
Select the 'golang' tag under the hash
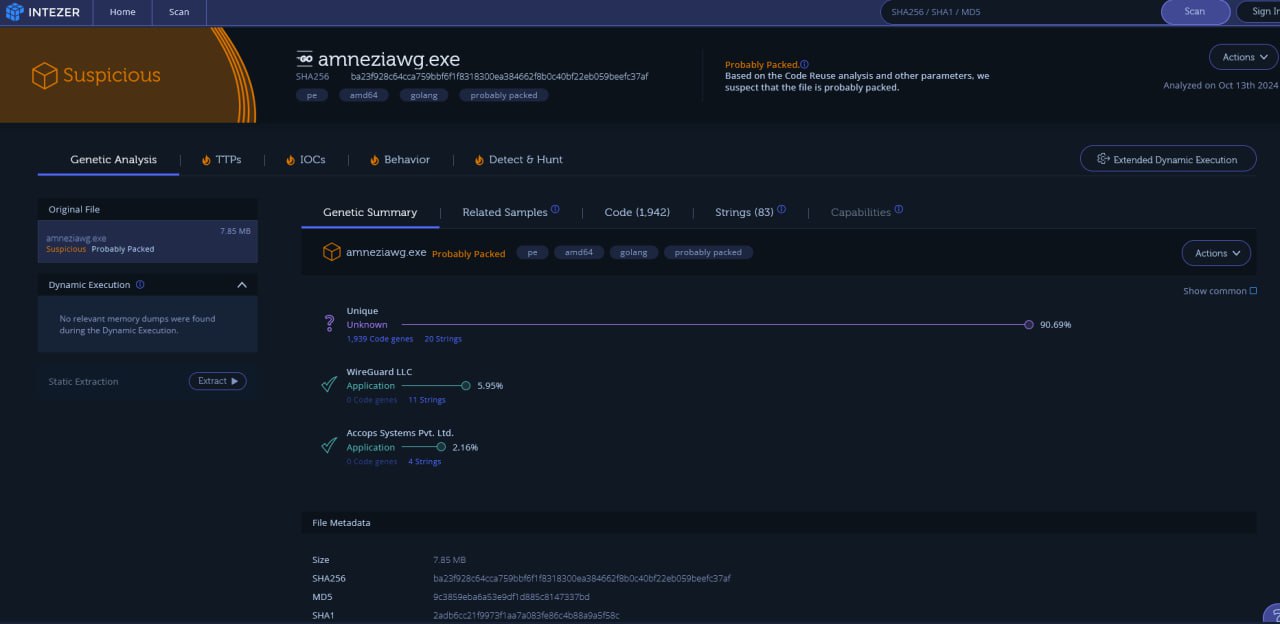[424, 95]
